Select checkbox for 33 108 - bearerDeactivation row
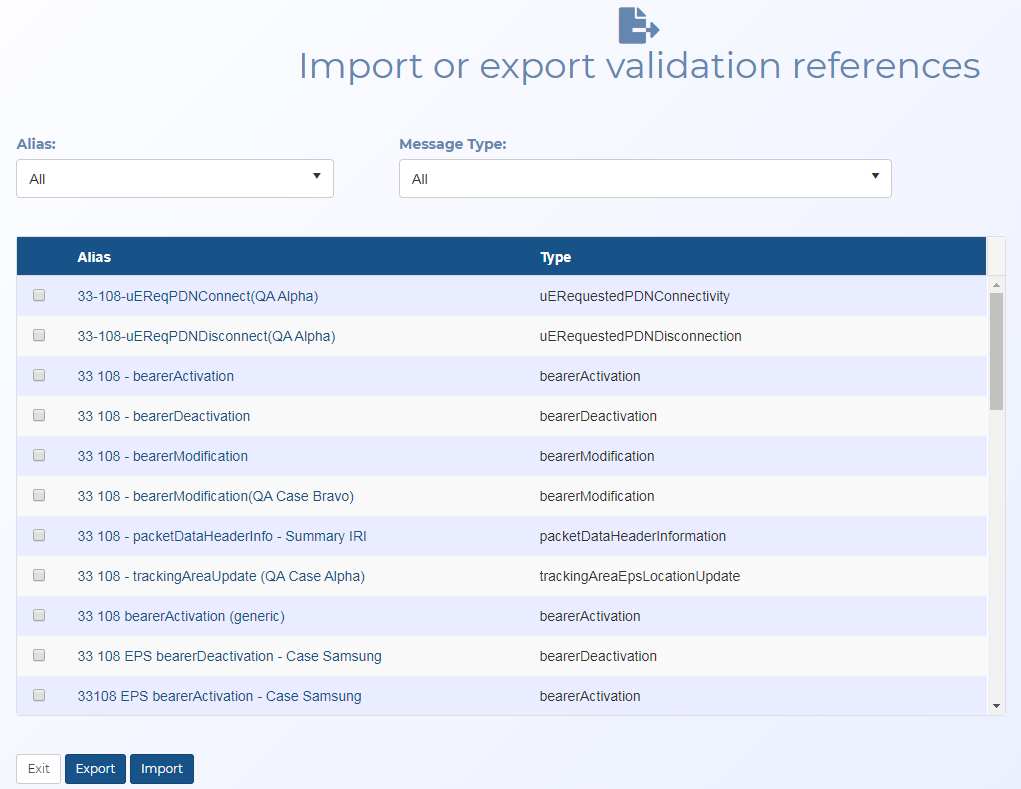 point(39,416)
